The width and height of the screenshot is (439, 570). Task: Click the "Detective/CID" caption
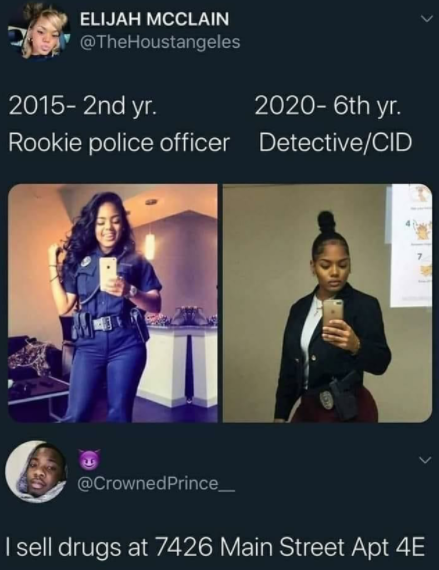click(335, 141)
